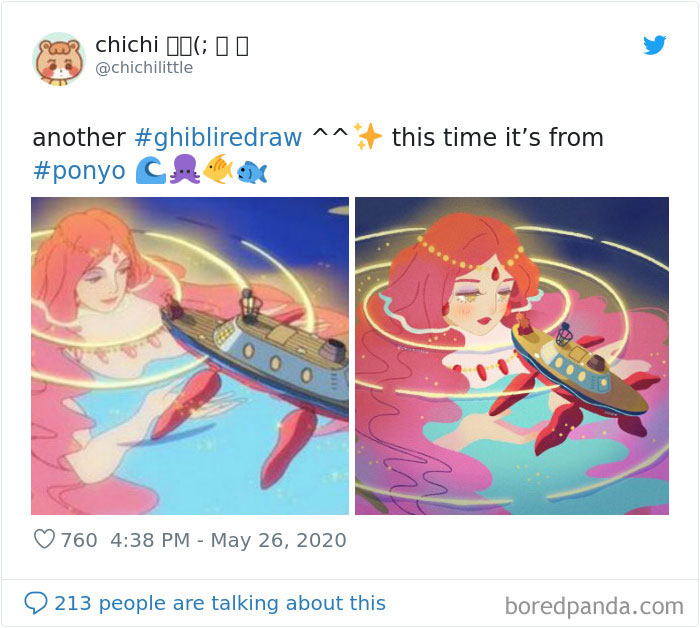Click the speech bubble reply icon

pyautogui.click(x=36, y=603)
